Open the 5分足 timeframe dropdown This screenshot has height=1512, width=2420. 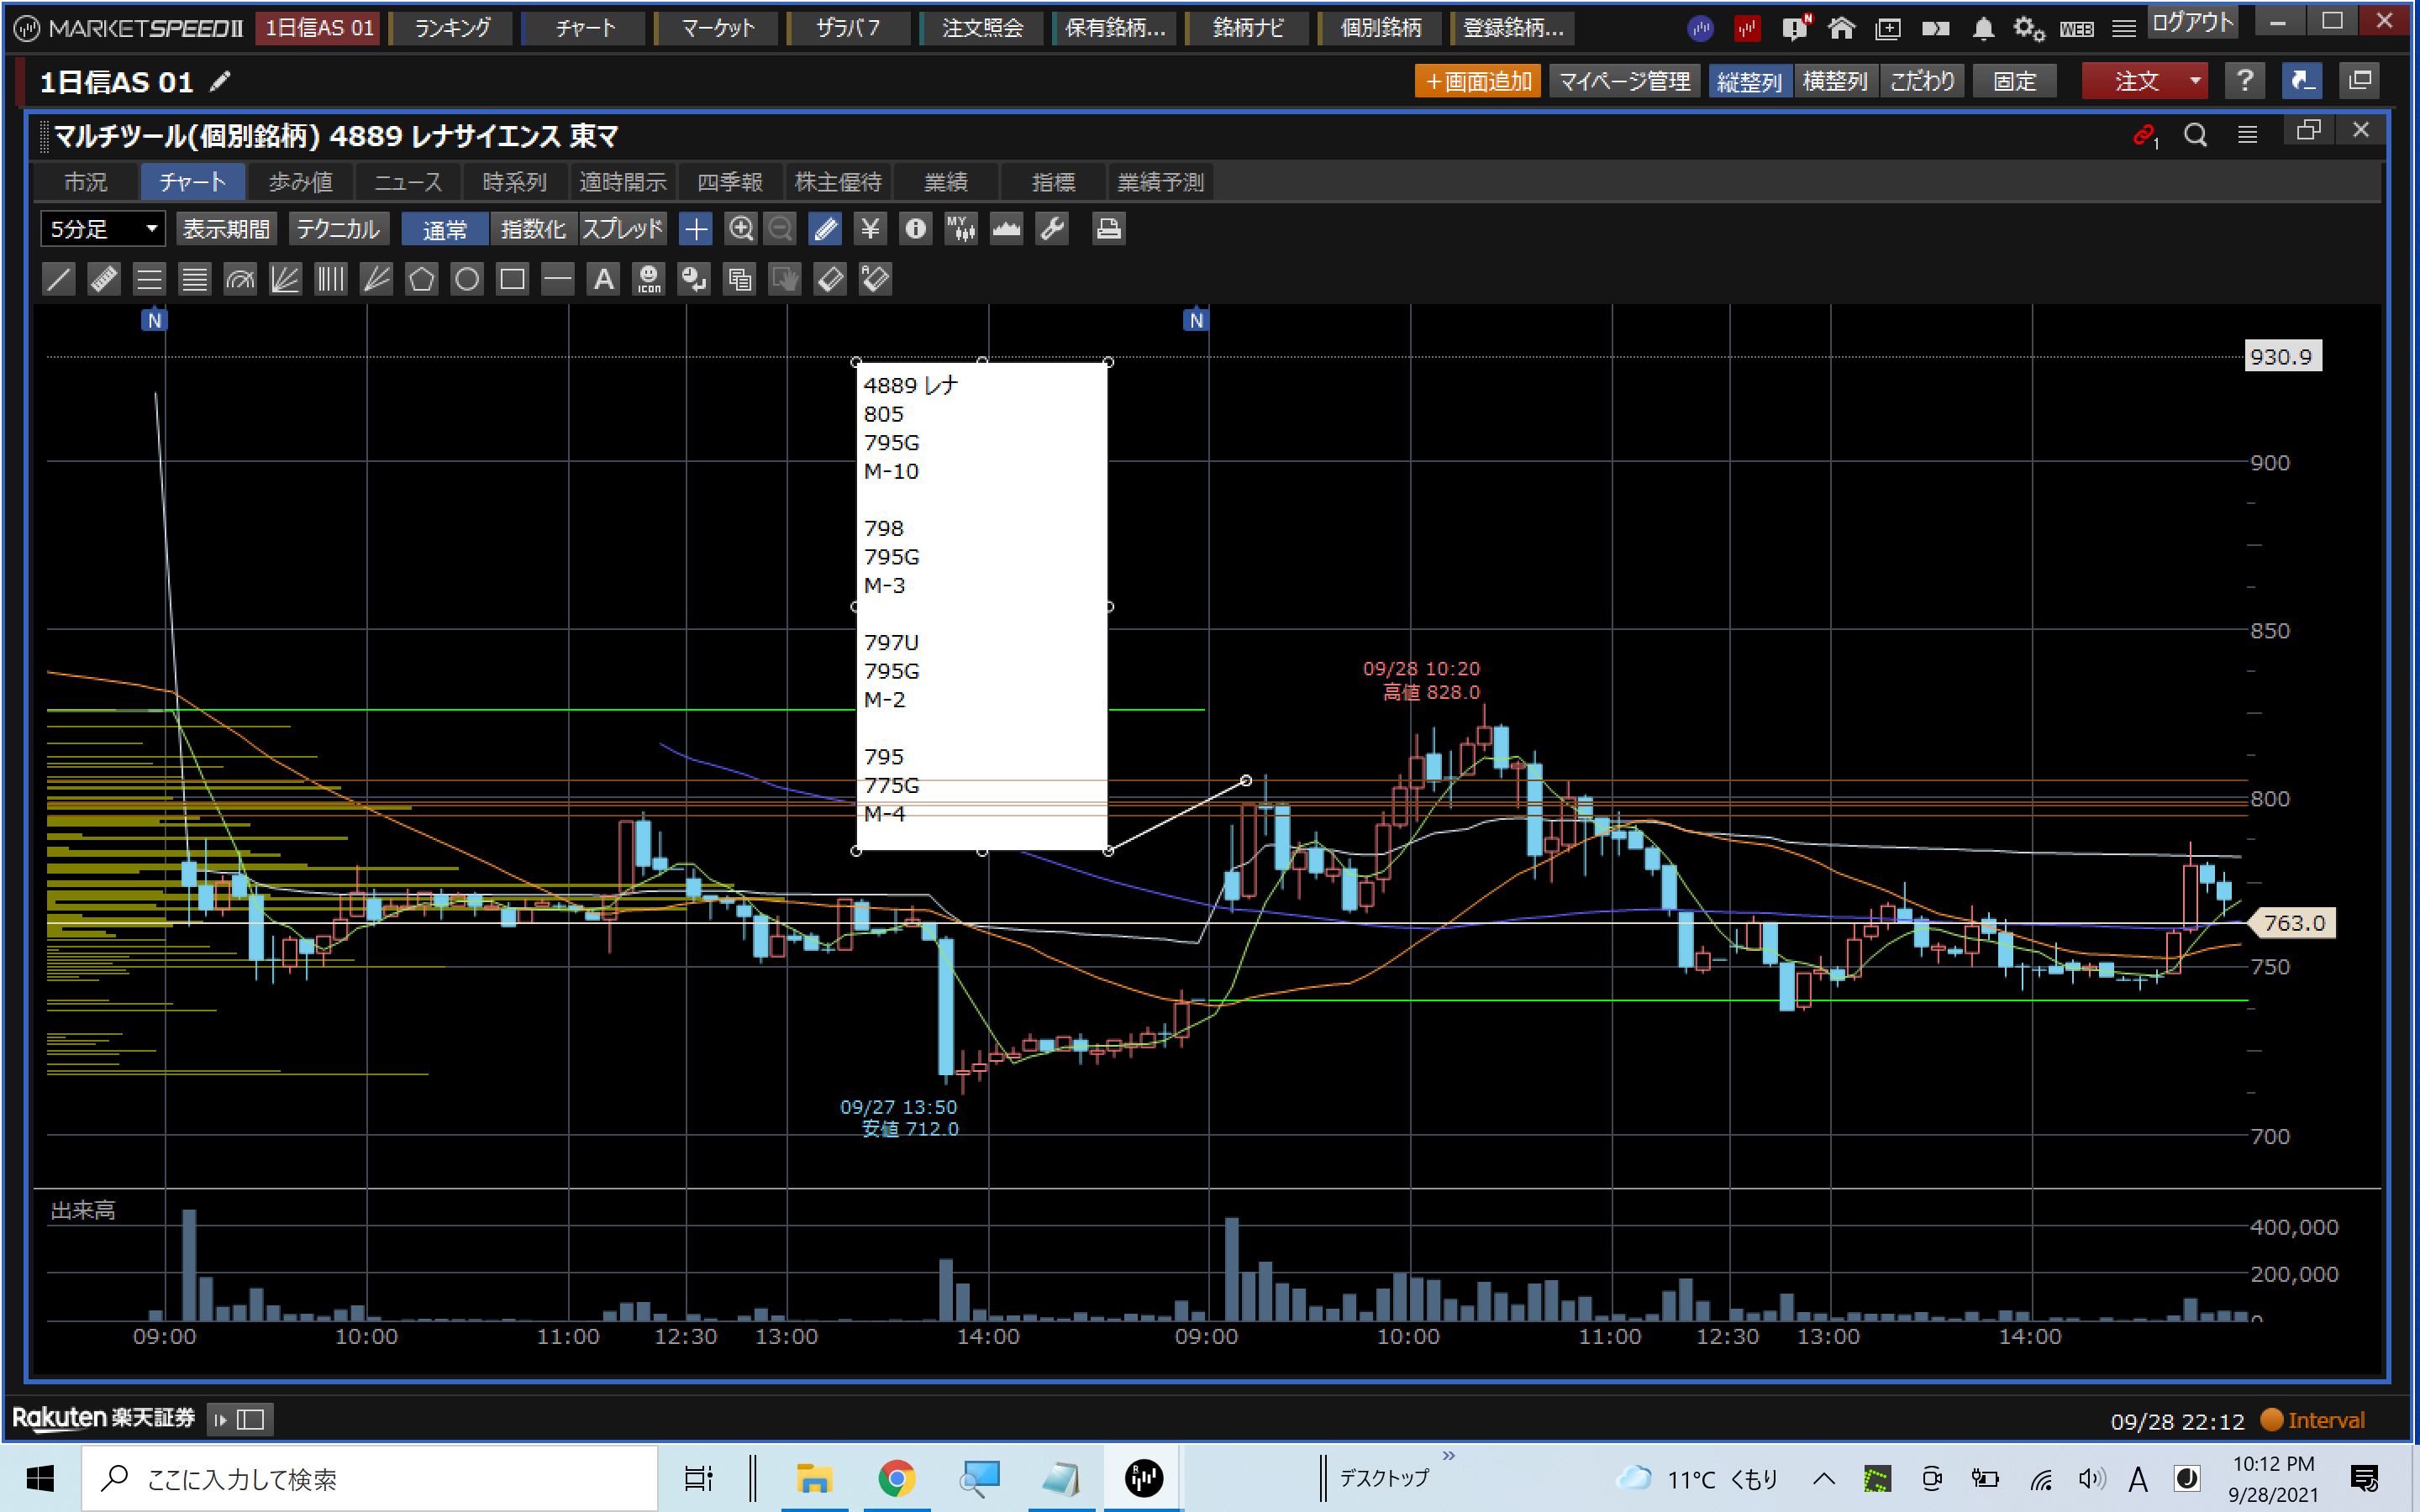point(102,229)
